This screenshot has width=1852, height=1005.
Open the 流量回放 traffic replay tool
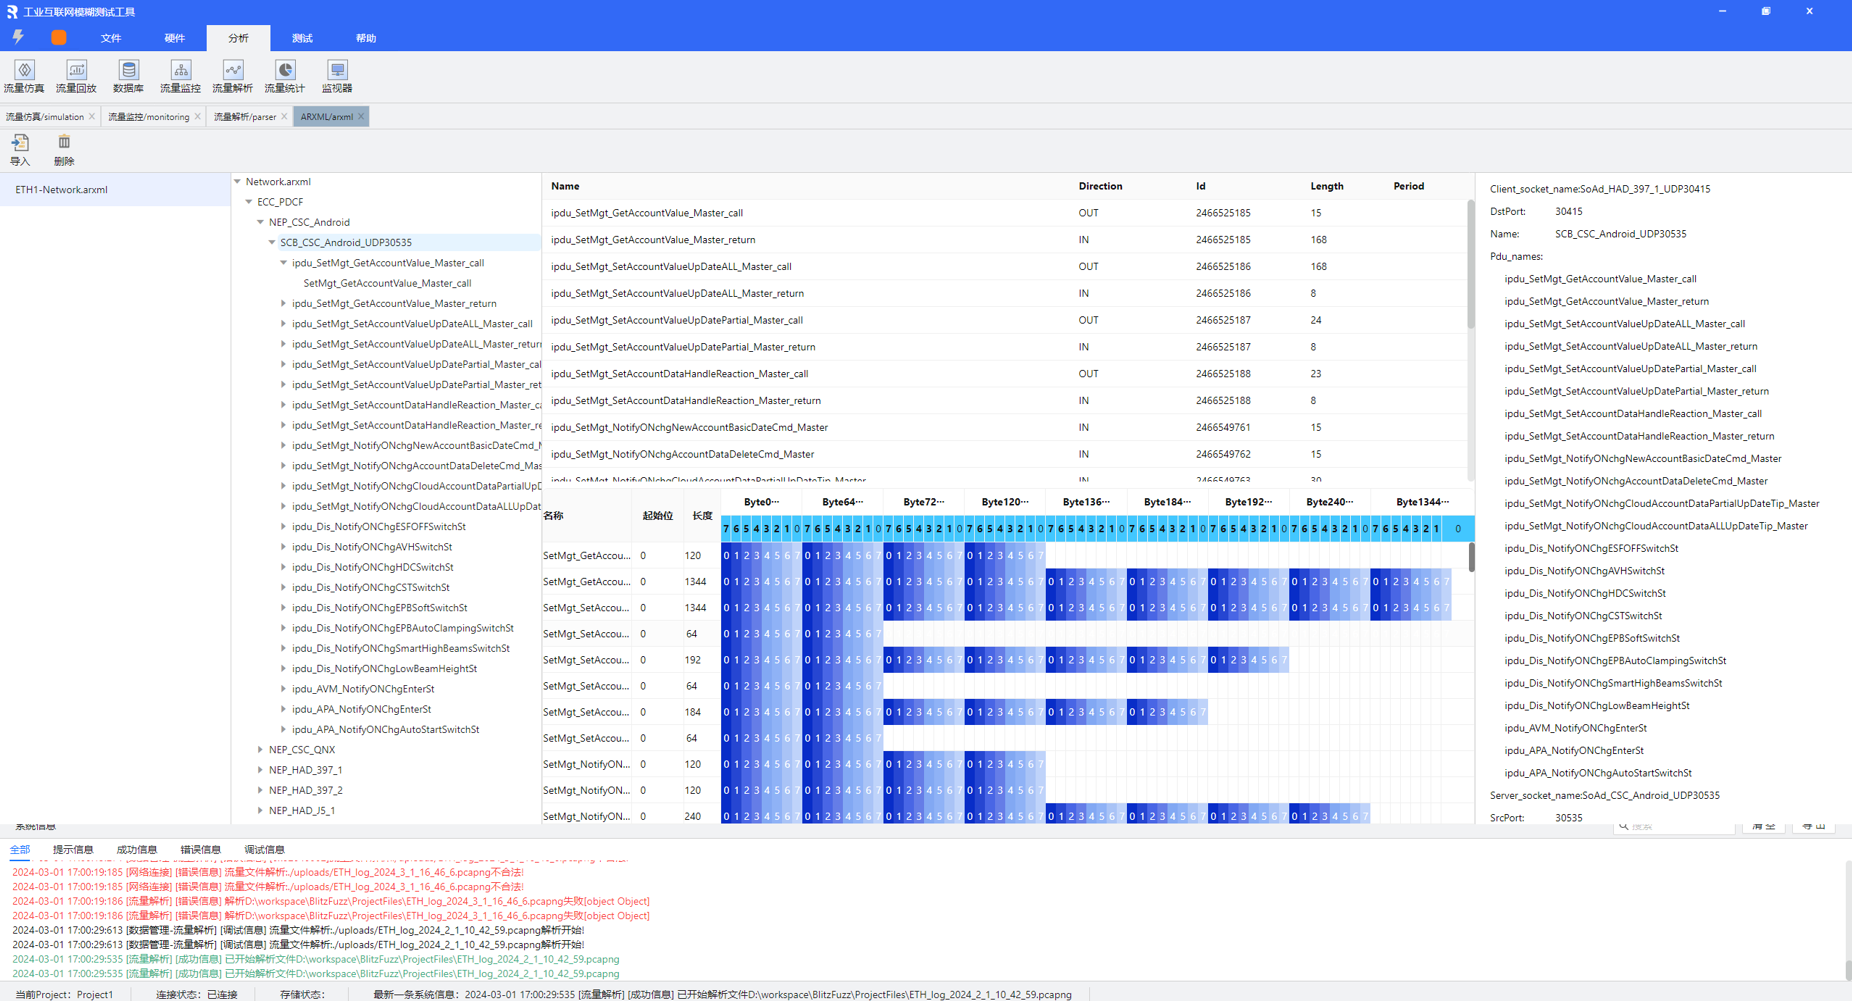[76, 76]
